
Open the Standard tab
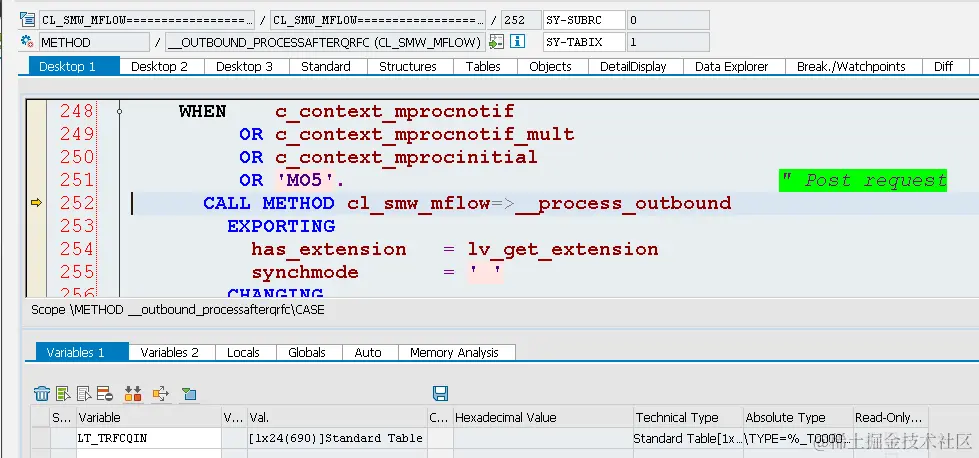[x=326, y=67]
